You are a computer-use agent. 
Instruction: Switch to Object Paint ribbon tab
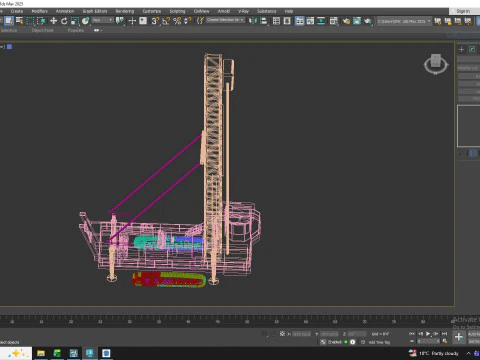[x=42, y=30]
